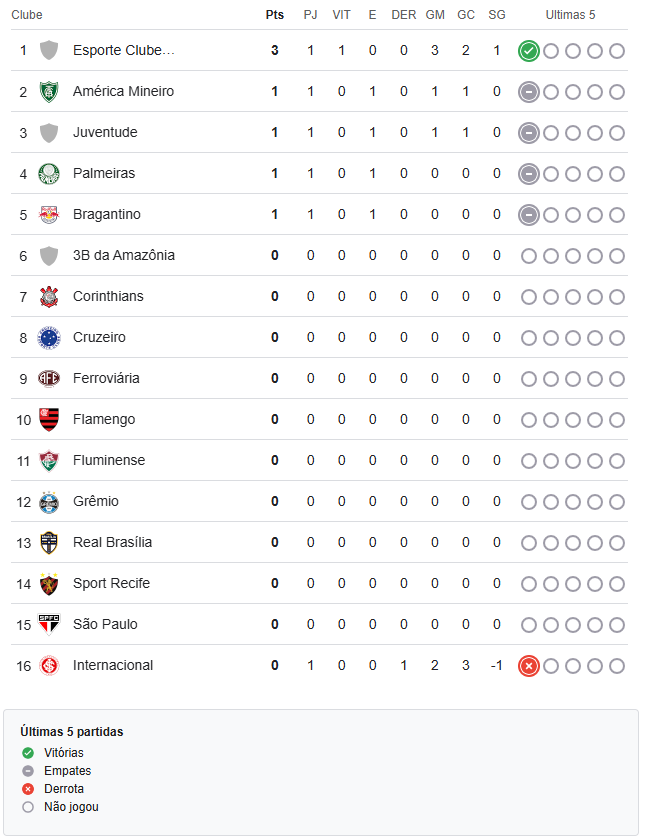Click the Bragantino club crest
Viewport: 658px width, 840px height.
(49, 215)
